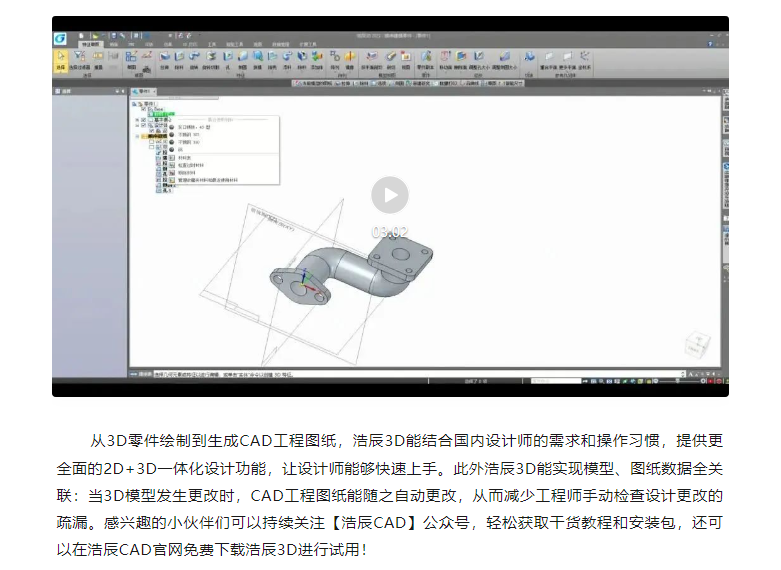Viewport: 781px width, 570px height.
Task: Click the view orientation cube in viewport
Action: 697,345
